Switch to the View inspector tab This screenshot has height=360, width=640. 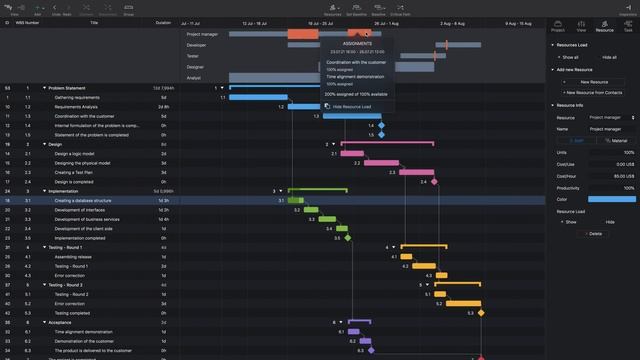(581, 27)
